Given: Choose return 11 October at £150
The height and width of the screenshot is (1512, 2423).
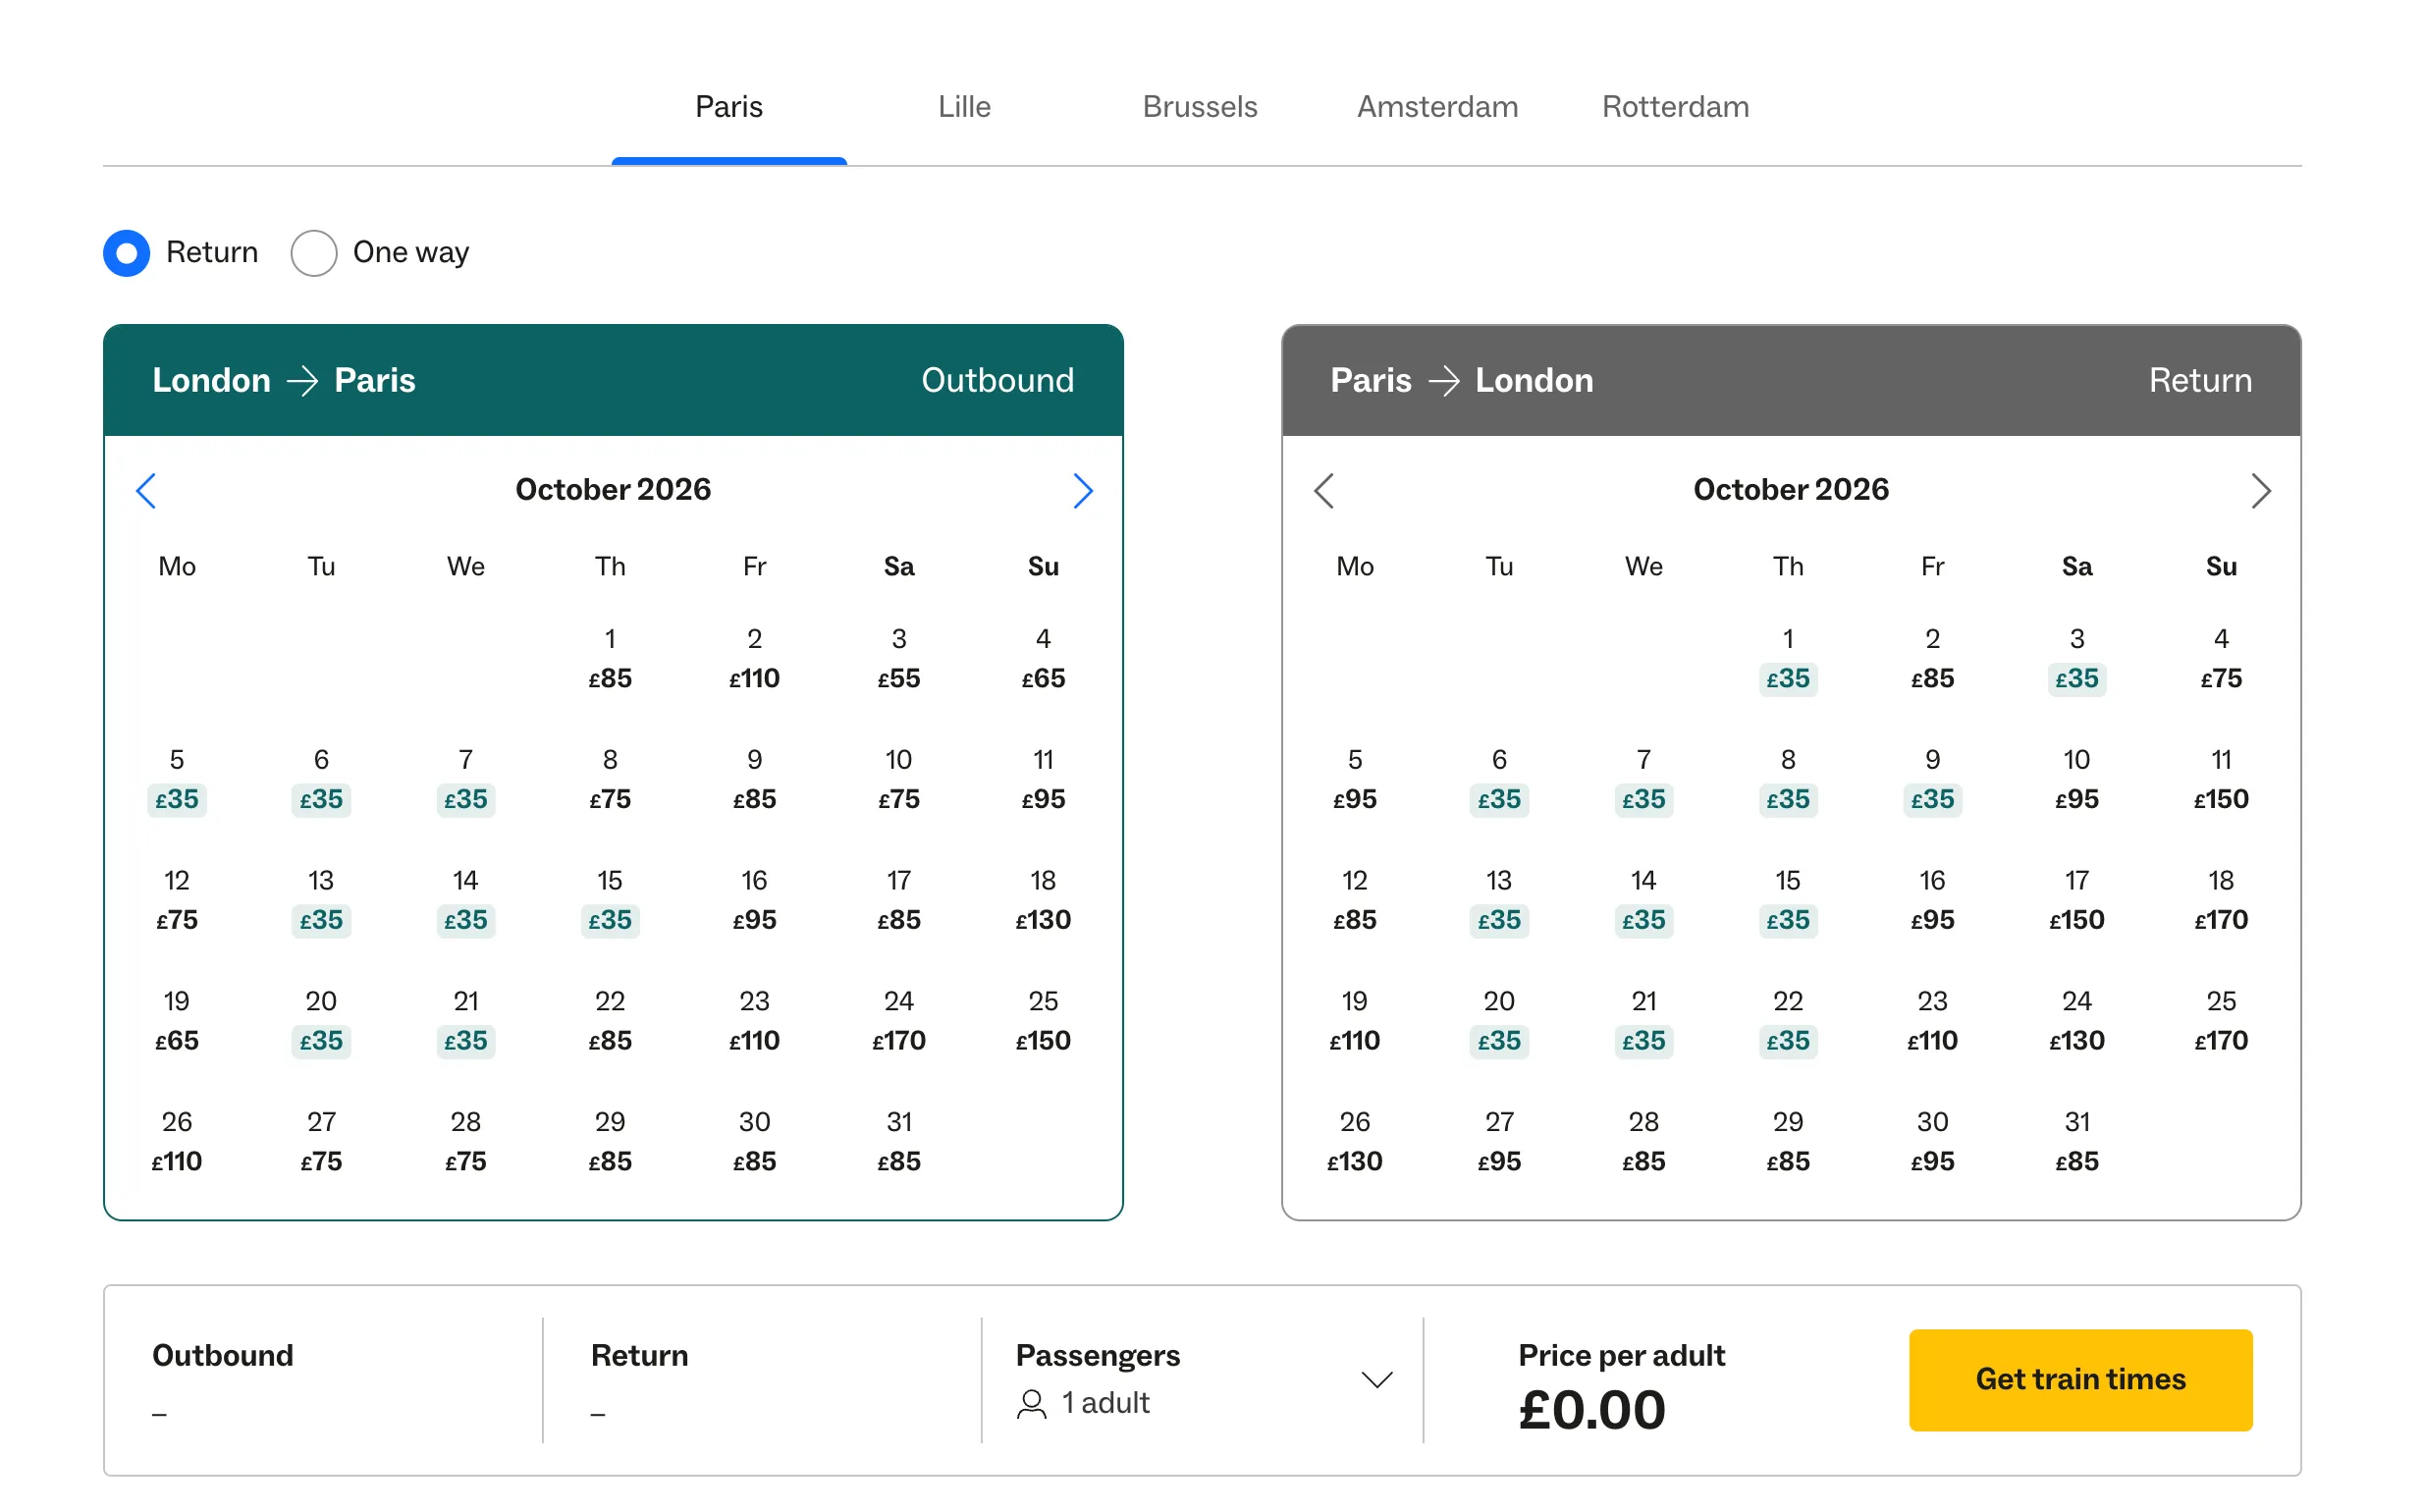Looking at the screenshot, I should pyautogui.click(x=2221, y=780).
